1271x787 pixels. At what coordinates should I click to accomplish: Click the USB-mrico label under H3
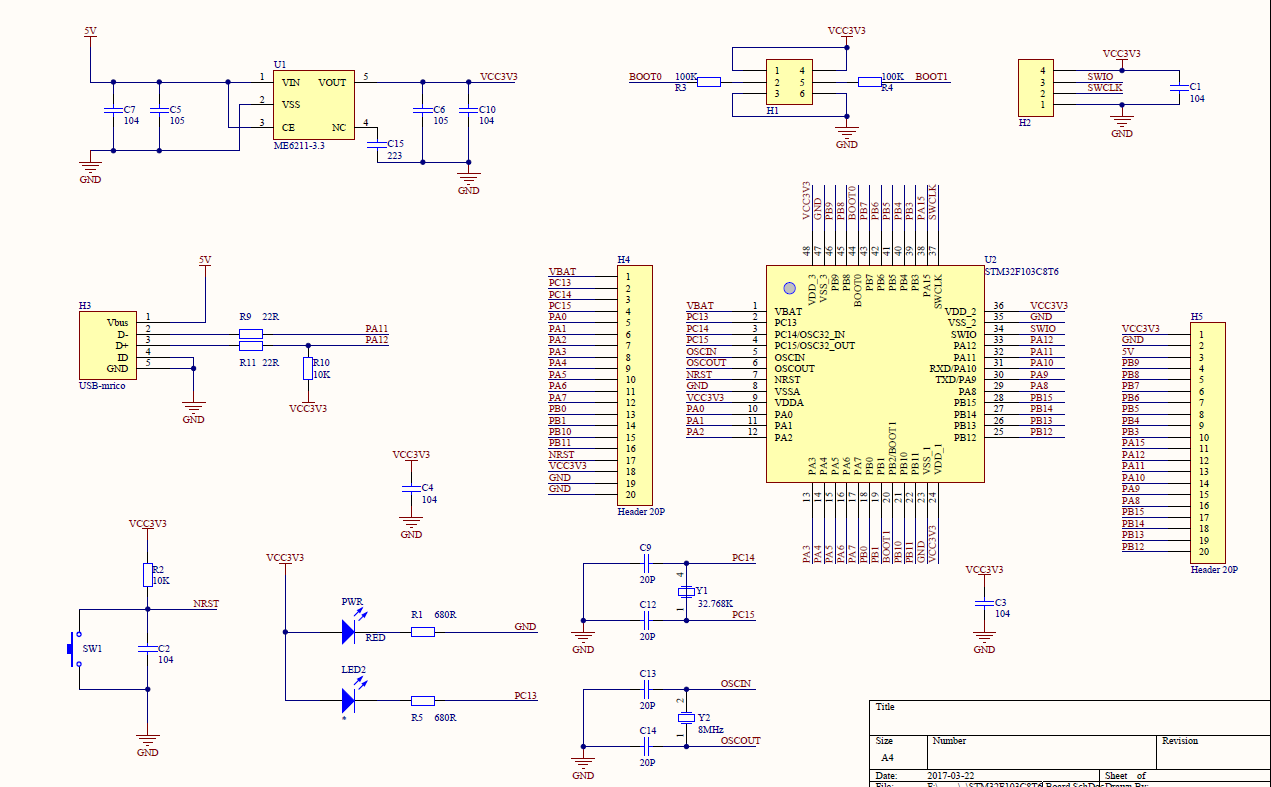[102, 385]
